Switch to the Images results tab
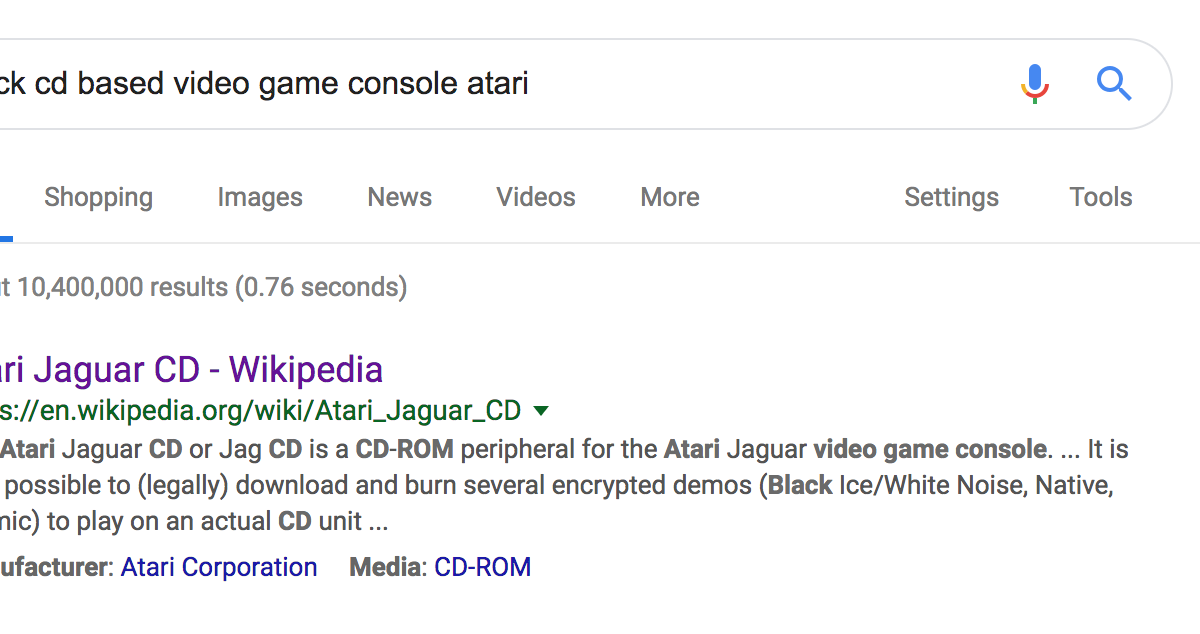1200x634 pixels. pos(260,198)
